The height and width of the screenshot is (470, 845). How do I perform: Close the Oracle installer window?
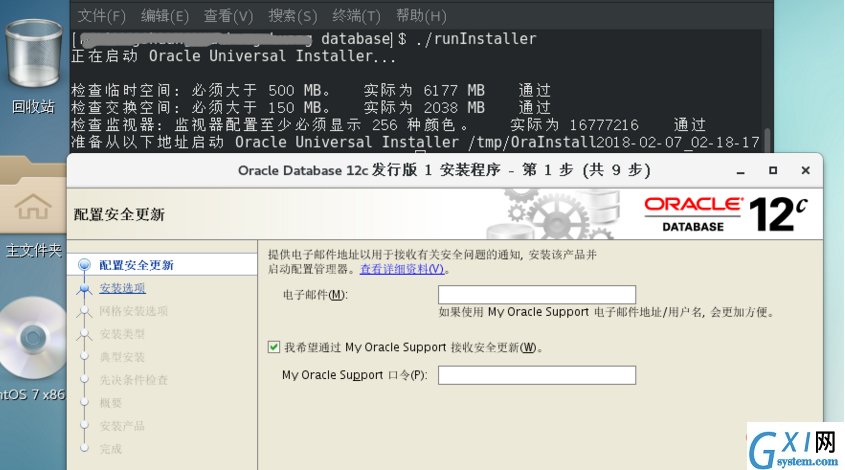click(806, 170)
